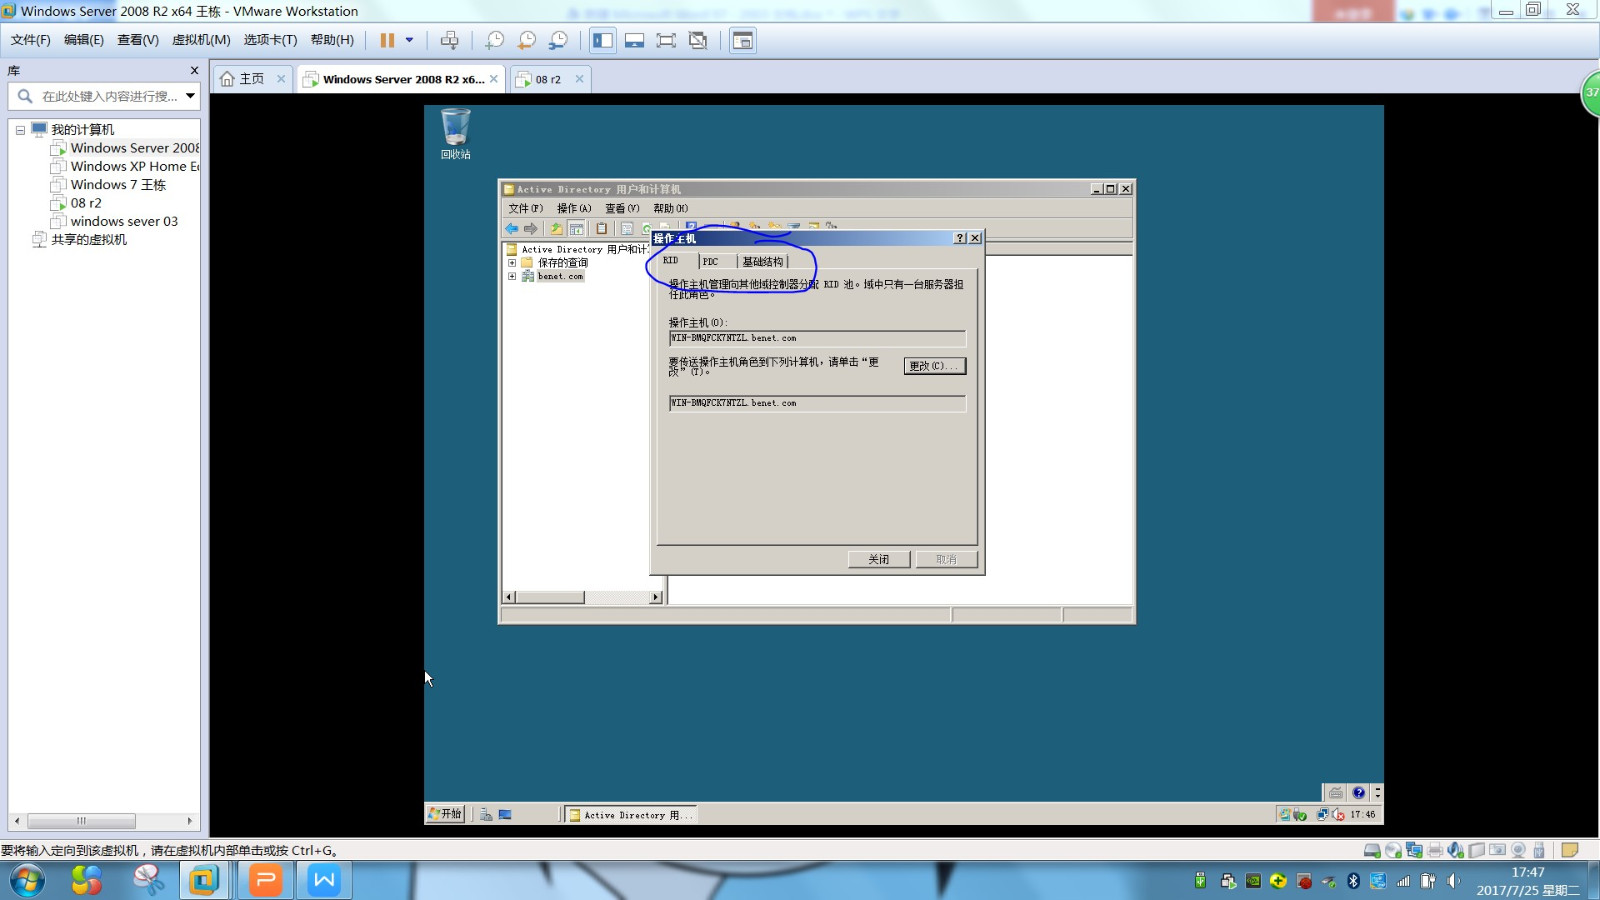Revert the VM to its previous snapshot
Screen dimensions: 1600x900
[x=526, y=40]
